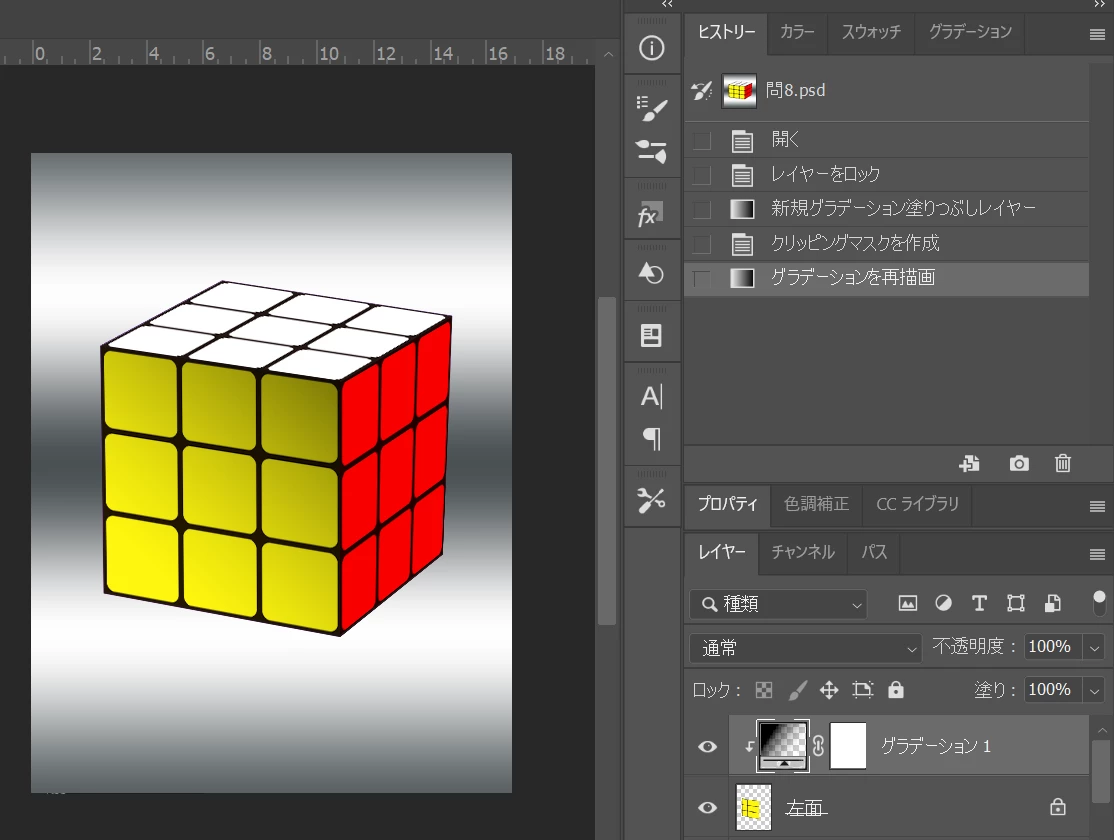This screenshot has height=840, width=1114.
Task: Switch to the チャンネル tab
Action: 803,552
